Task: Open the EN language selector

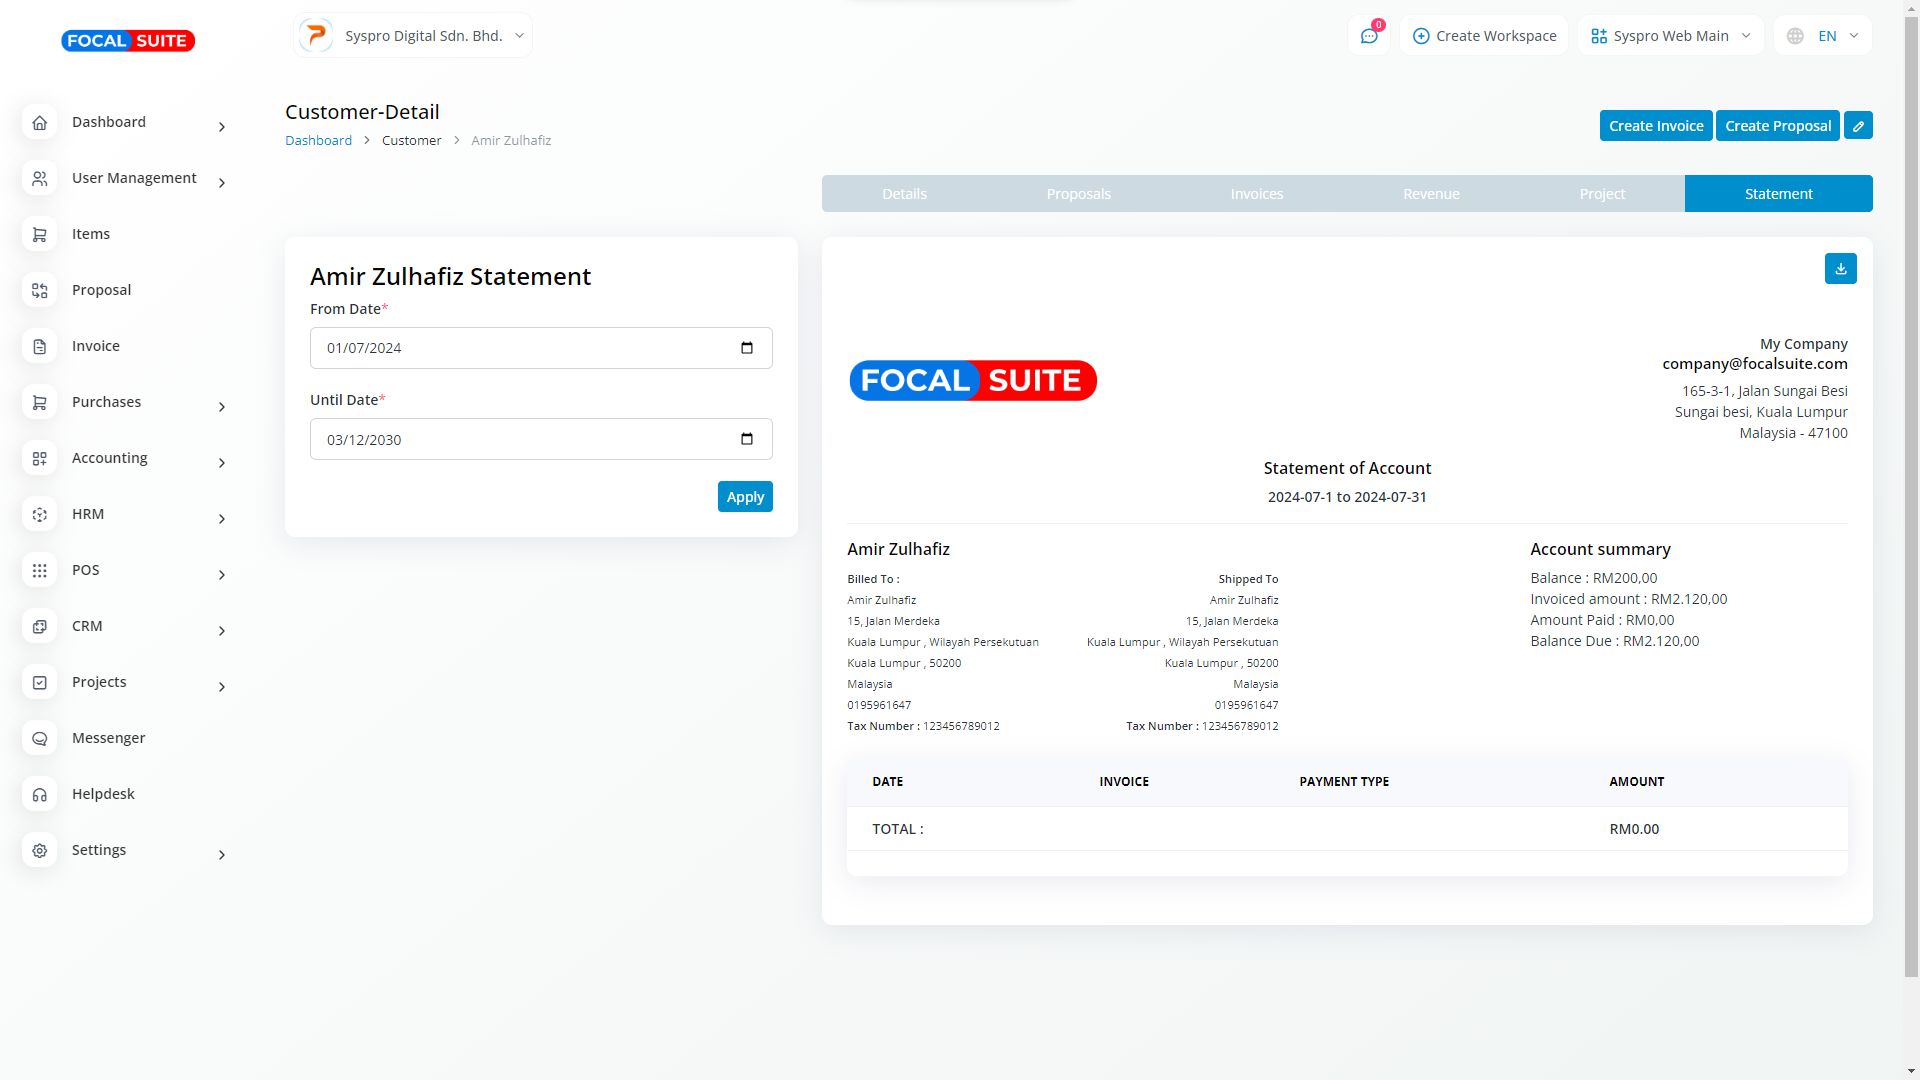Action: [x=1824, y=36]
